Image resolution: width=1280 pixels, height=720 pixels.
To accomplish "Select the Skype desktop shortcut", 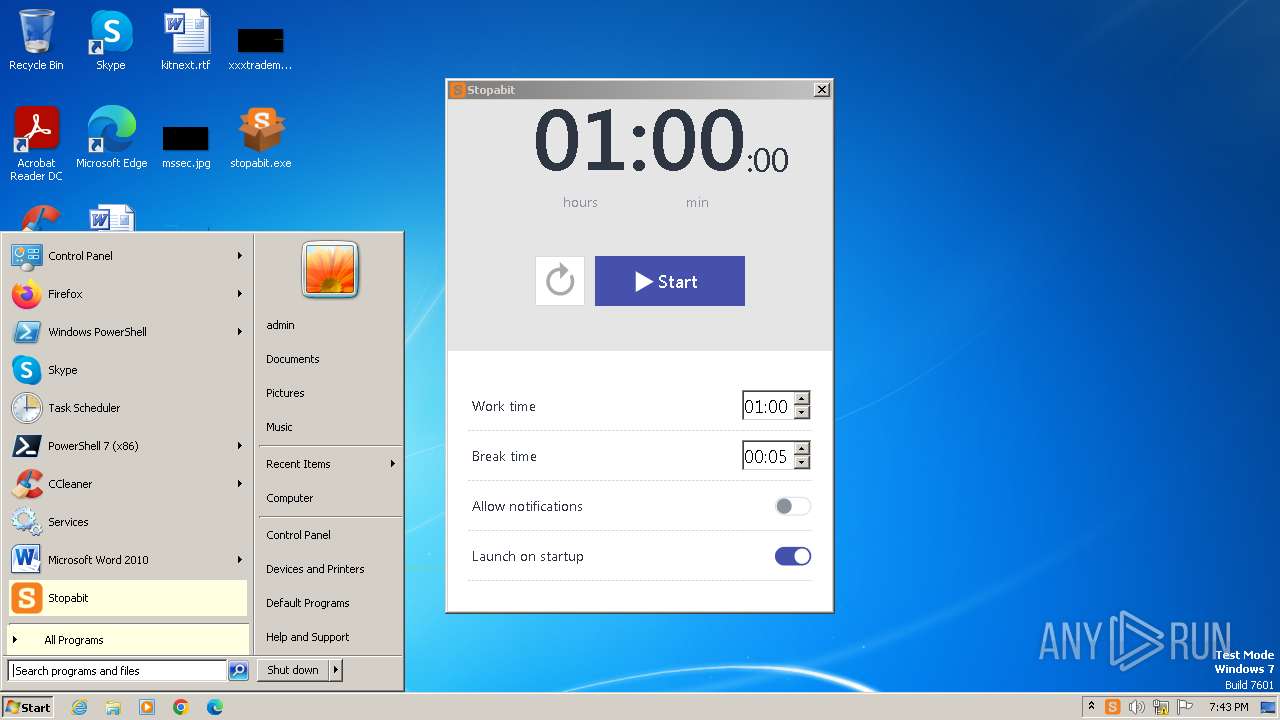I will click(110, 41).
